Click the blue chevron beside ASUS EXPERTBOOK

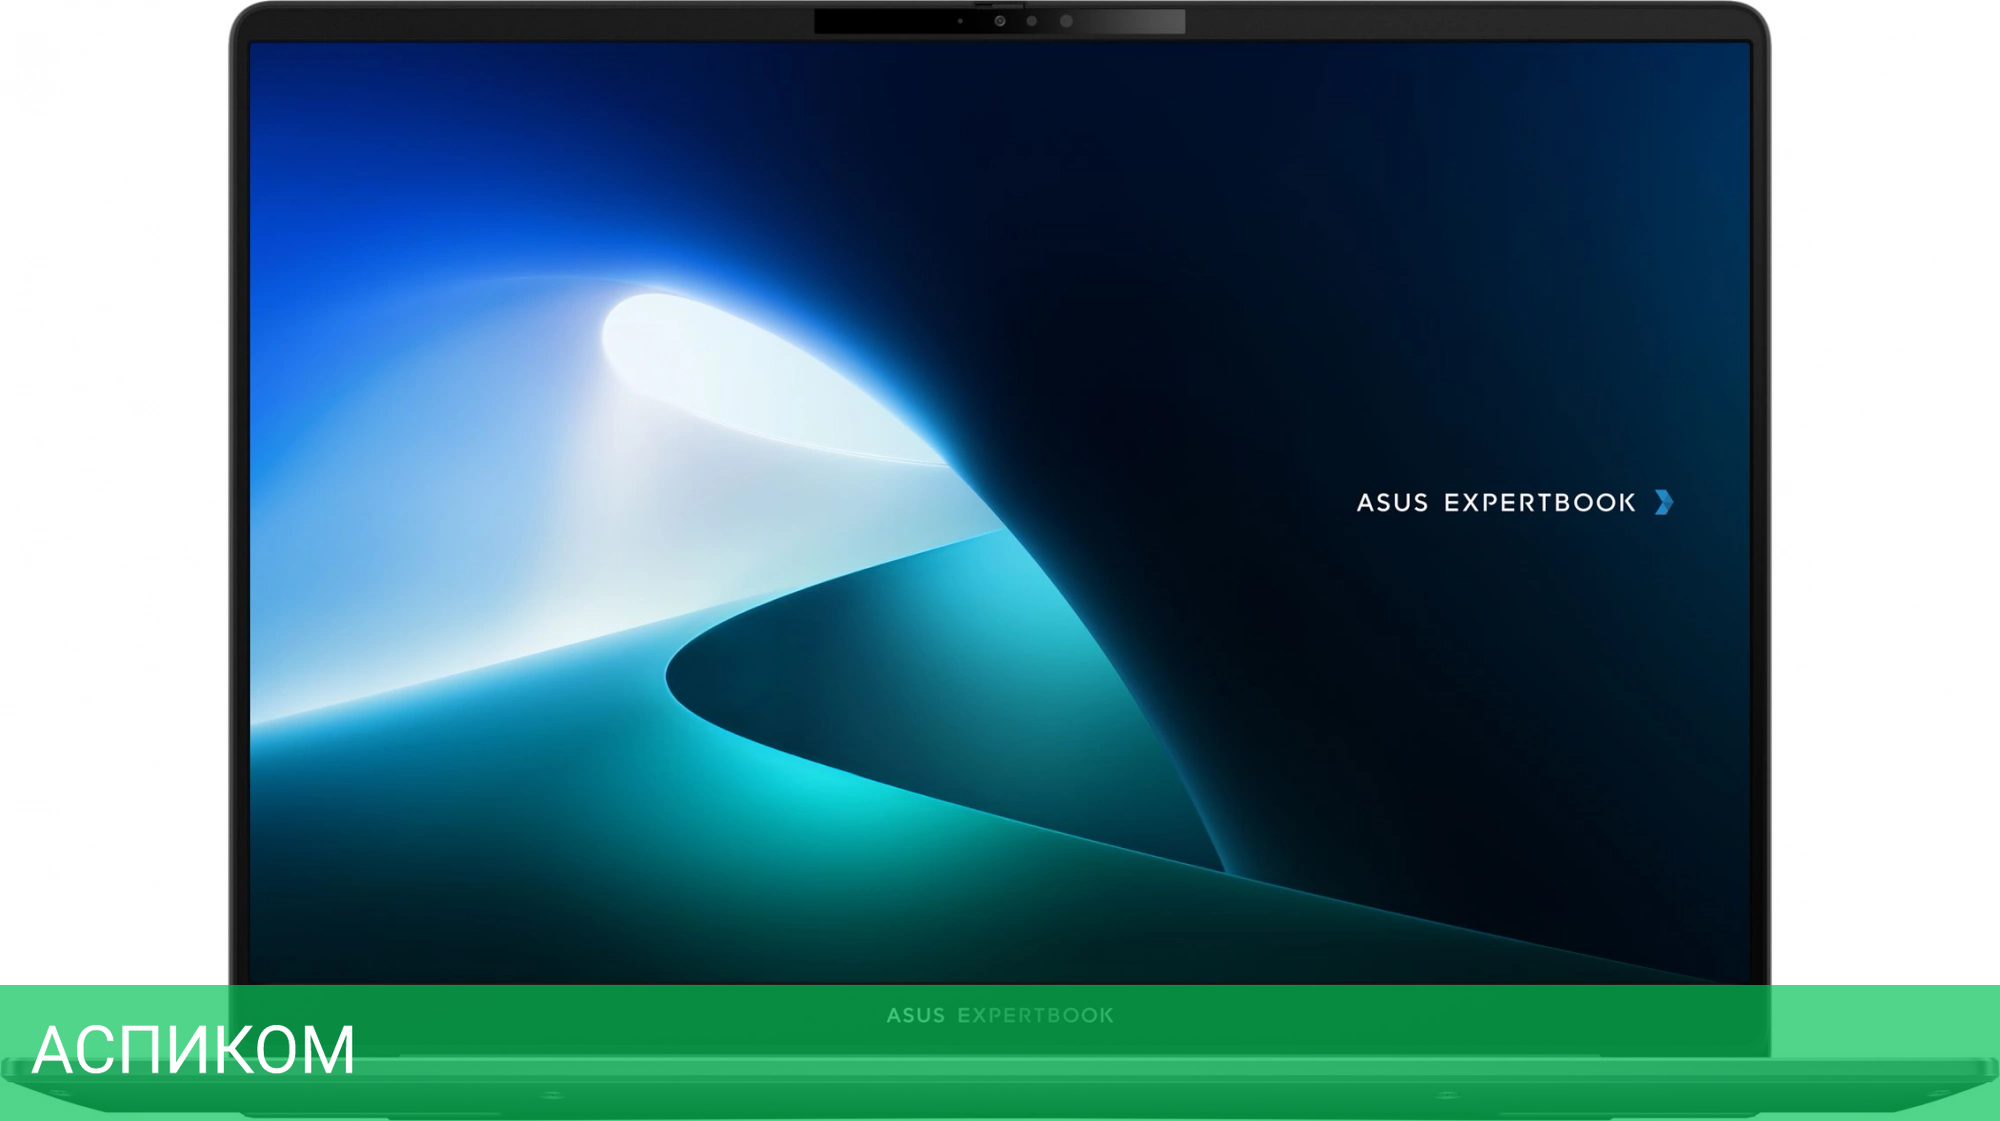coord(1663,502)
